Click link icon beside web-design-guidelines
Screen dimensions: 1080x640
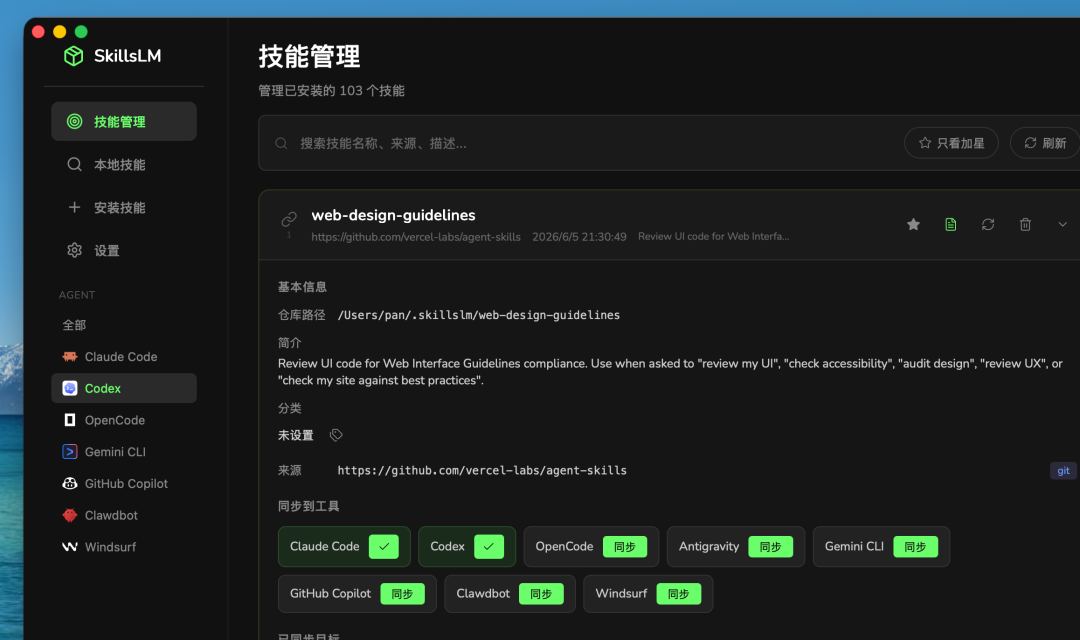[289, 219]
